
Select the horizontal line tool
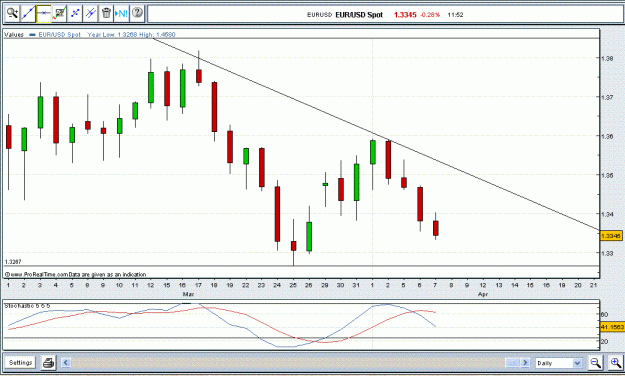pos(43,14)
